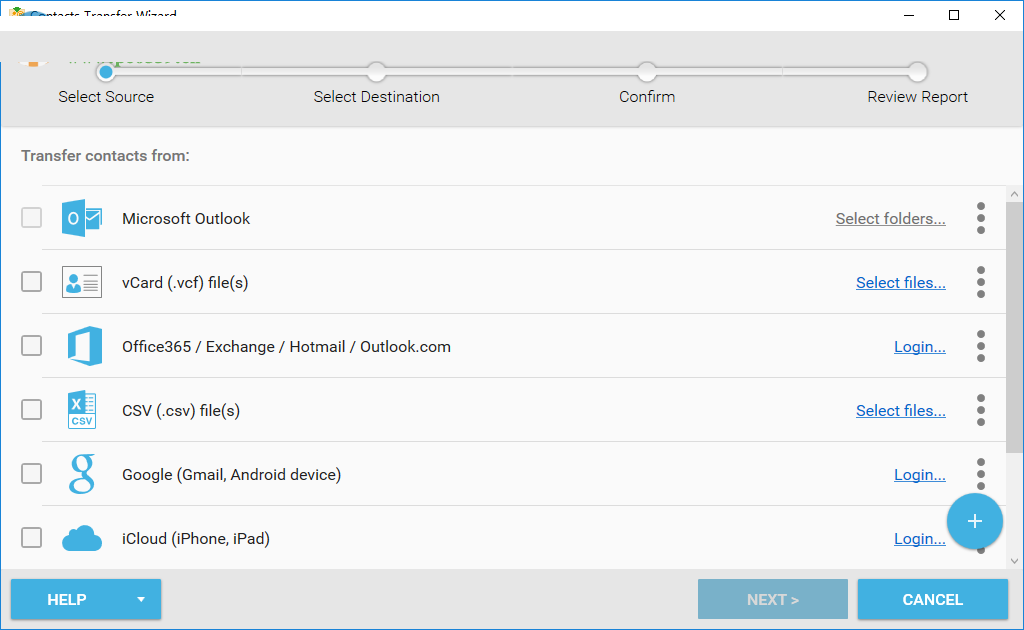Click the Microsoft Outlook icon

(x=82, y=218)
